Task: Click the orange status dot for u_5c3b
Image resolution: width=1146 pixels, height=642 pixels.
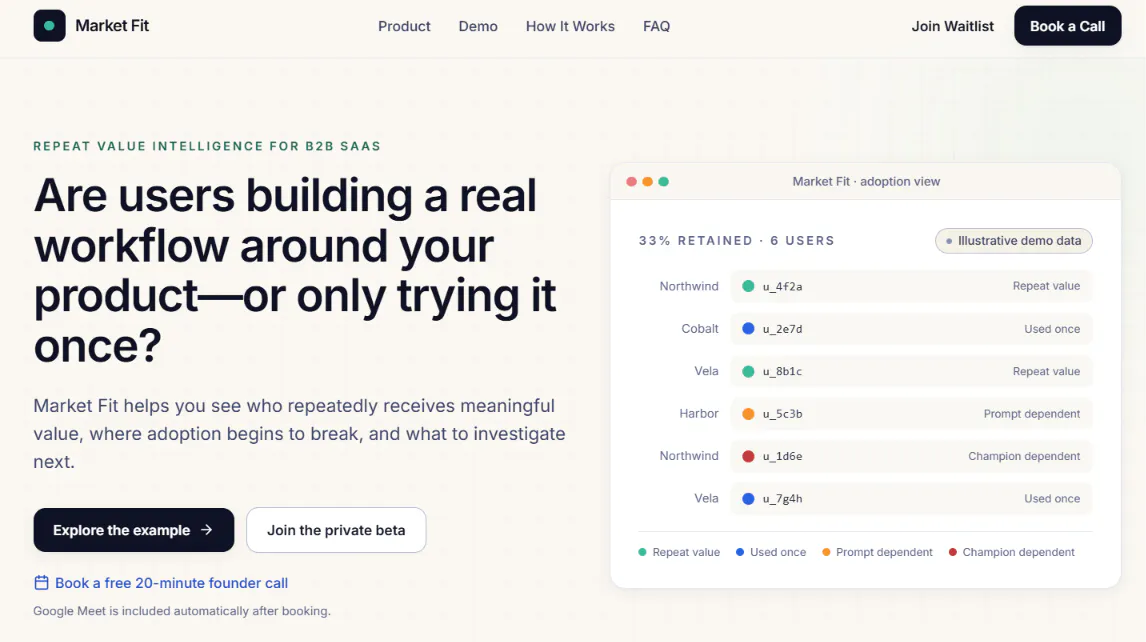Action: tap(748, 413)
